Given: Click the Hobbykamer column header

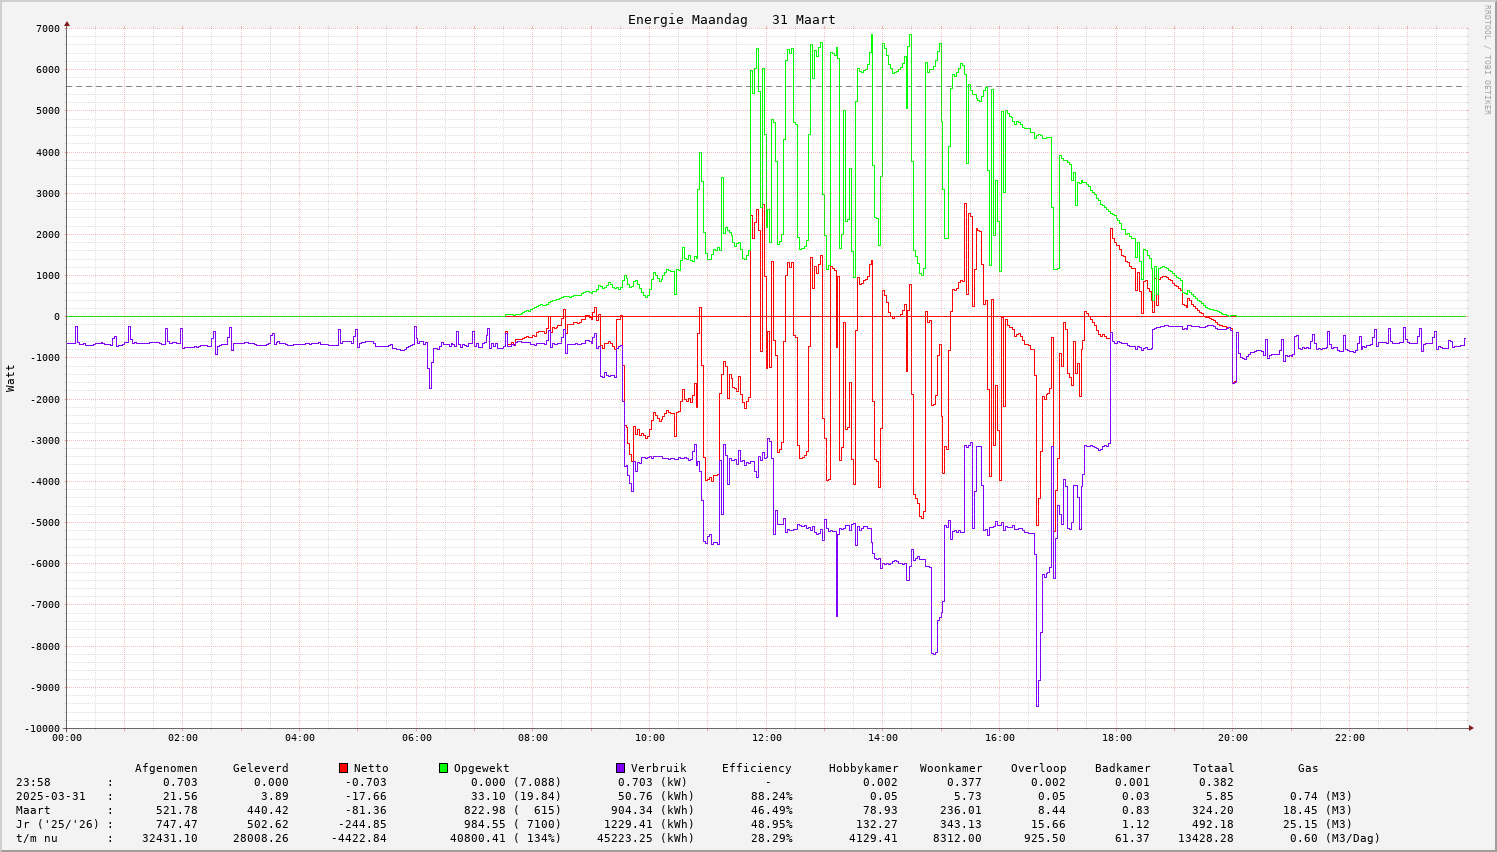Looking at the screenshot, I should pos(863,768).
